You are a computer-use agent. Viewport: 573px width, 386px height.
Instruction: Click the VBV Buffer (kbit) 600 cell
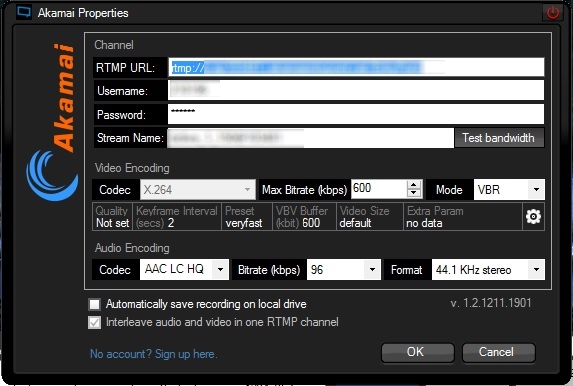tap(304, 217)
